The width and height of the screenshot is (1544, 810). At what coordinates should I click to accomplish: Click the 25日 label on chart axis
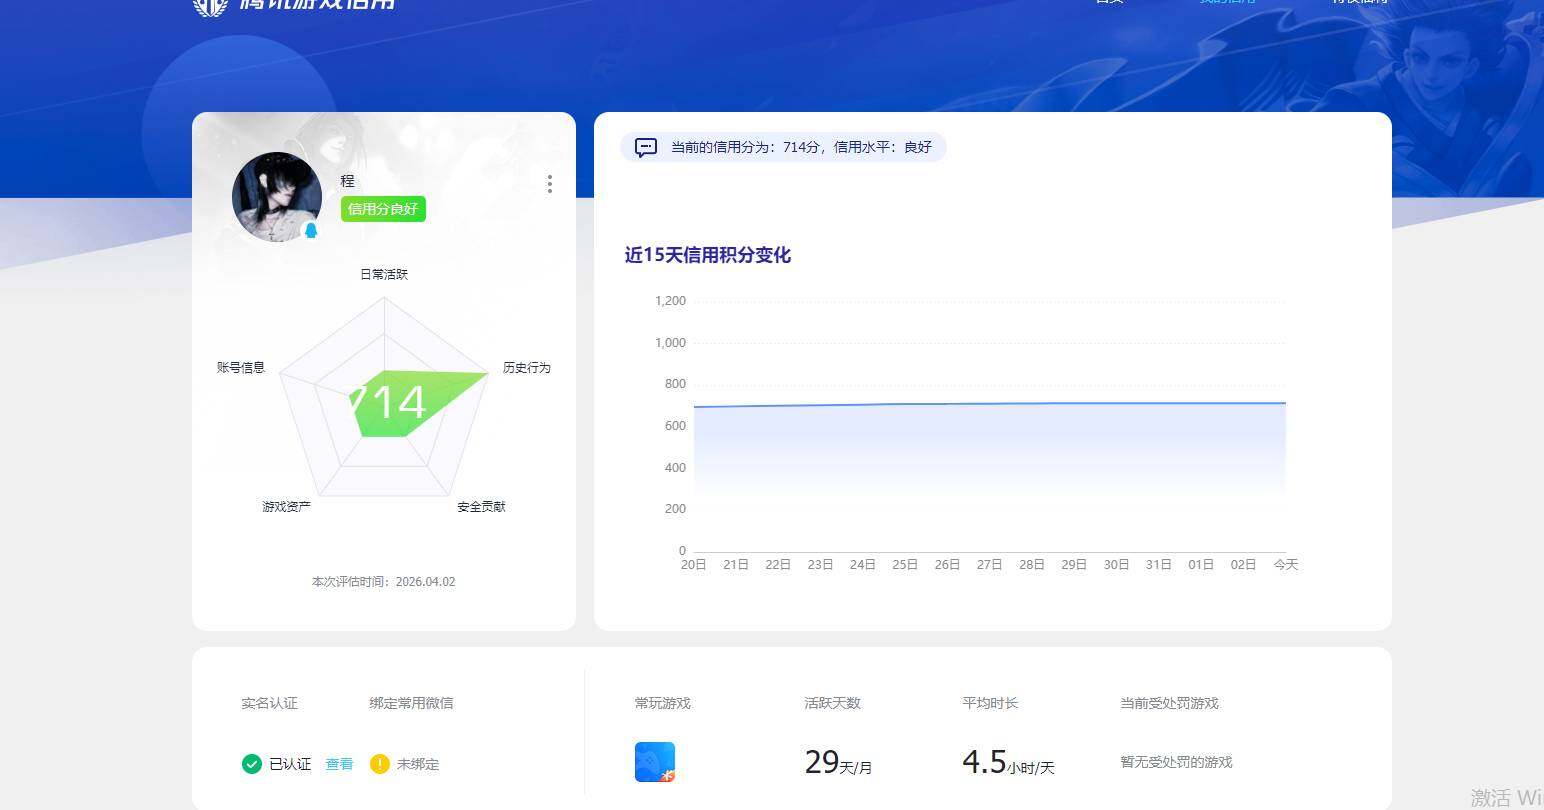(905, 565)
